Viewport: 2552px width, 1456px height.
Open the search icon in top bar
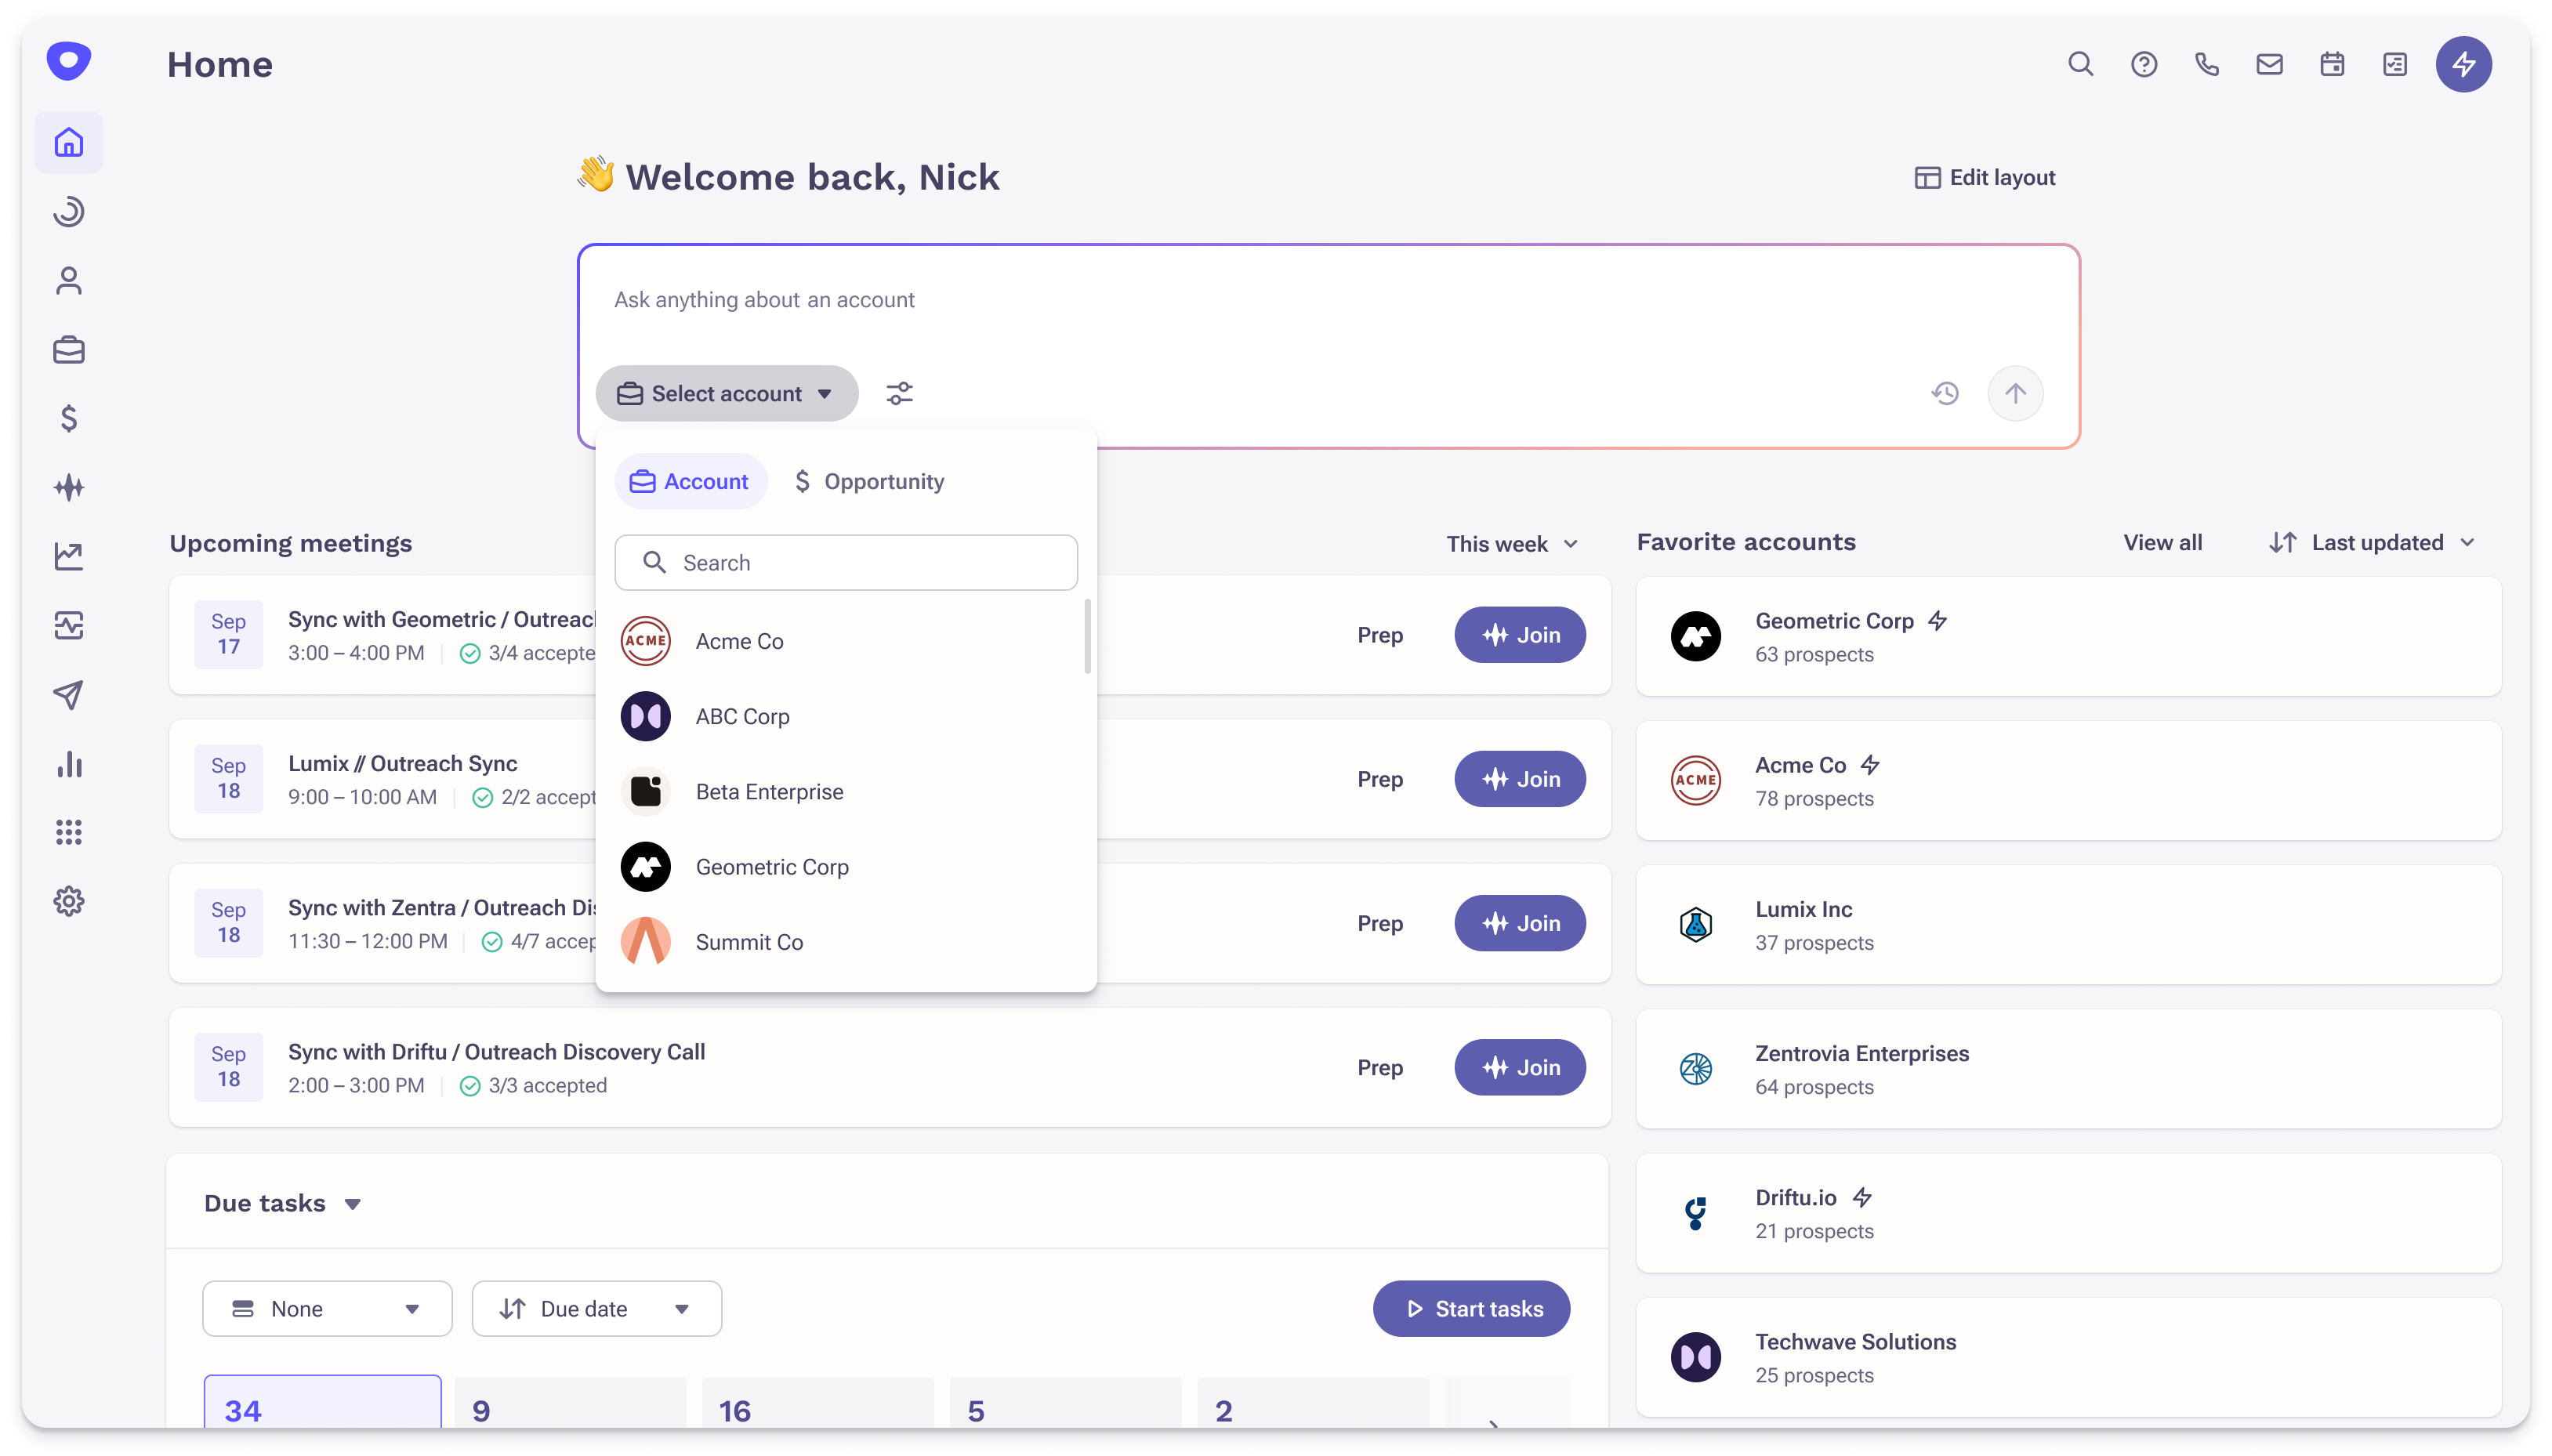pyautogui.click(x=2080, y=64)
